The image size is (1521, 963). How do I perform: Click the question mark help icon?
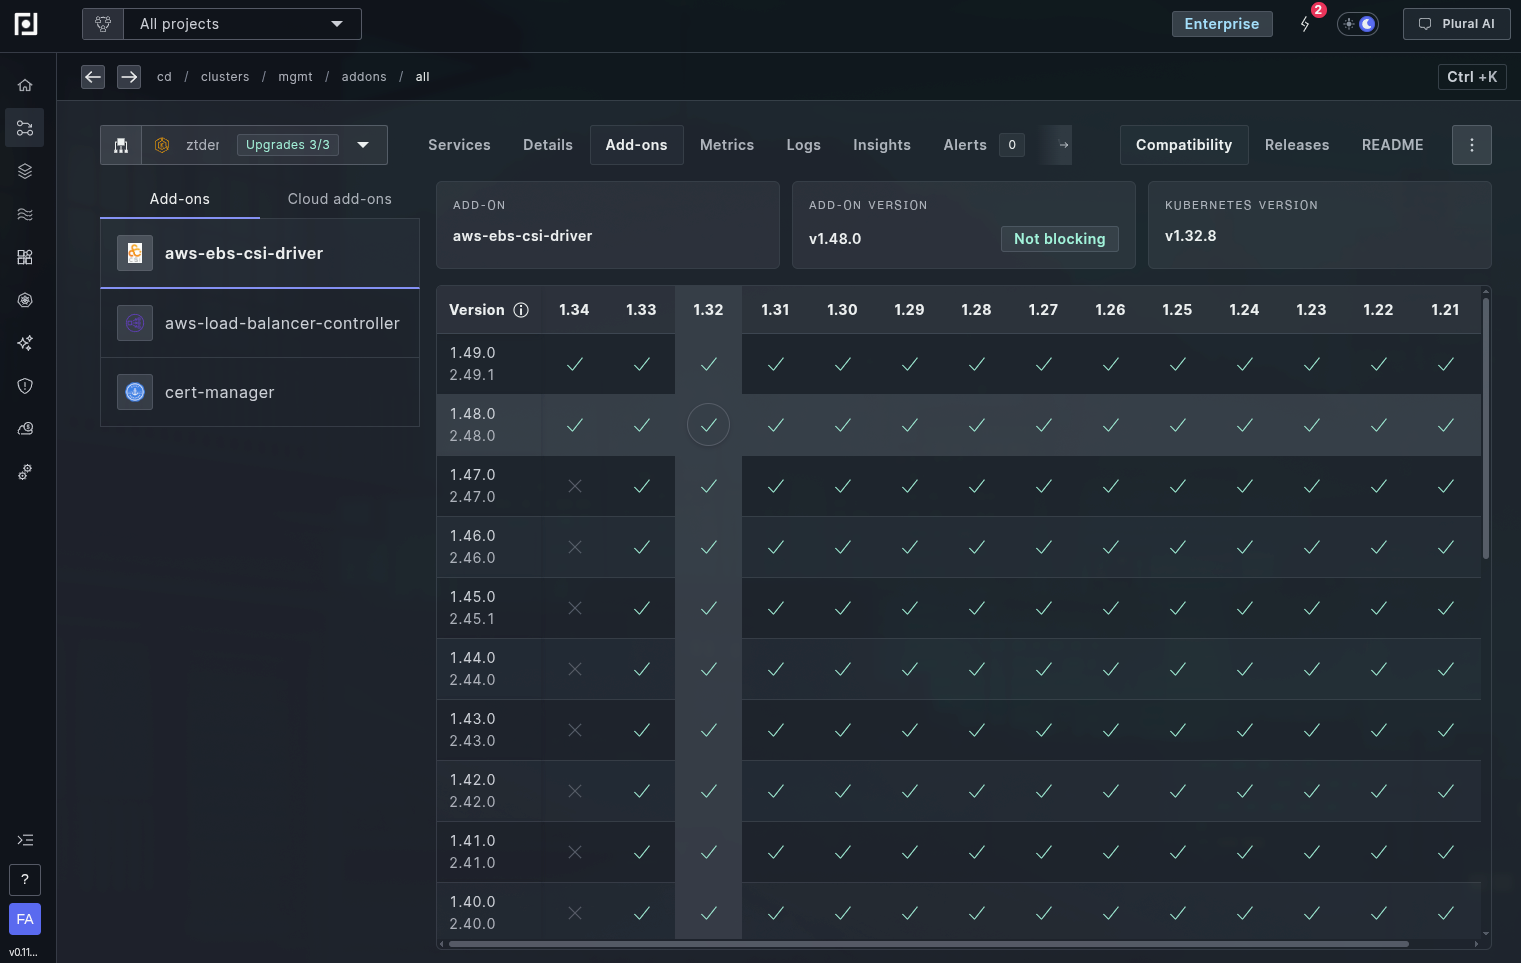25,880
